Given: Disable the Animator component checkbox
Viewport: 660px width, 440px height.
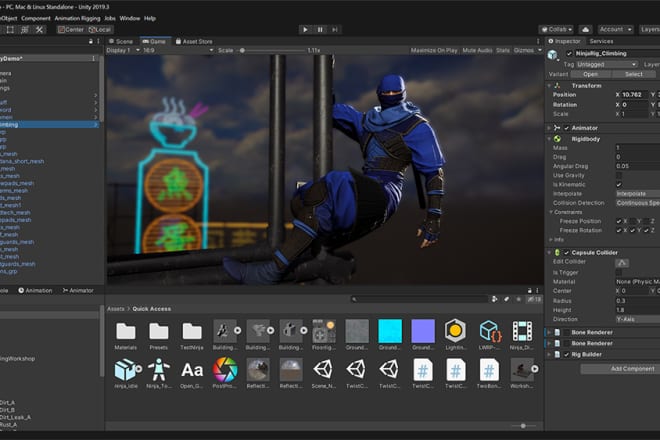Looking at the screenshot, I should click(x=567, y=128).
